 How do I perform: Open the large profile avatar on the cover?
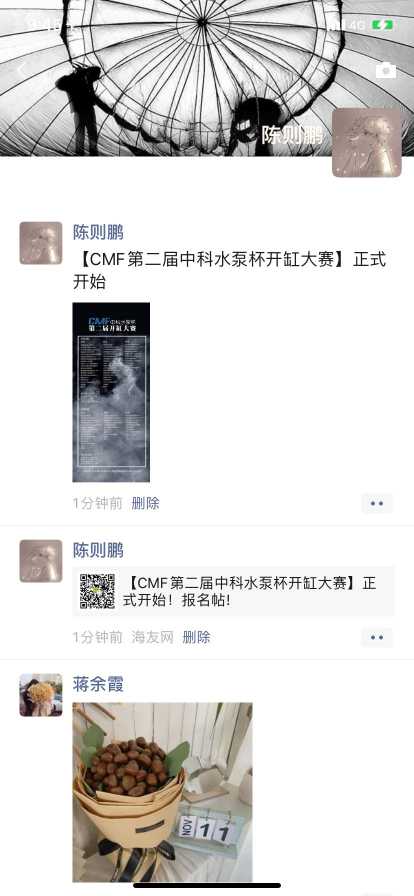click(367, 143)
